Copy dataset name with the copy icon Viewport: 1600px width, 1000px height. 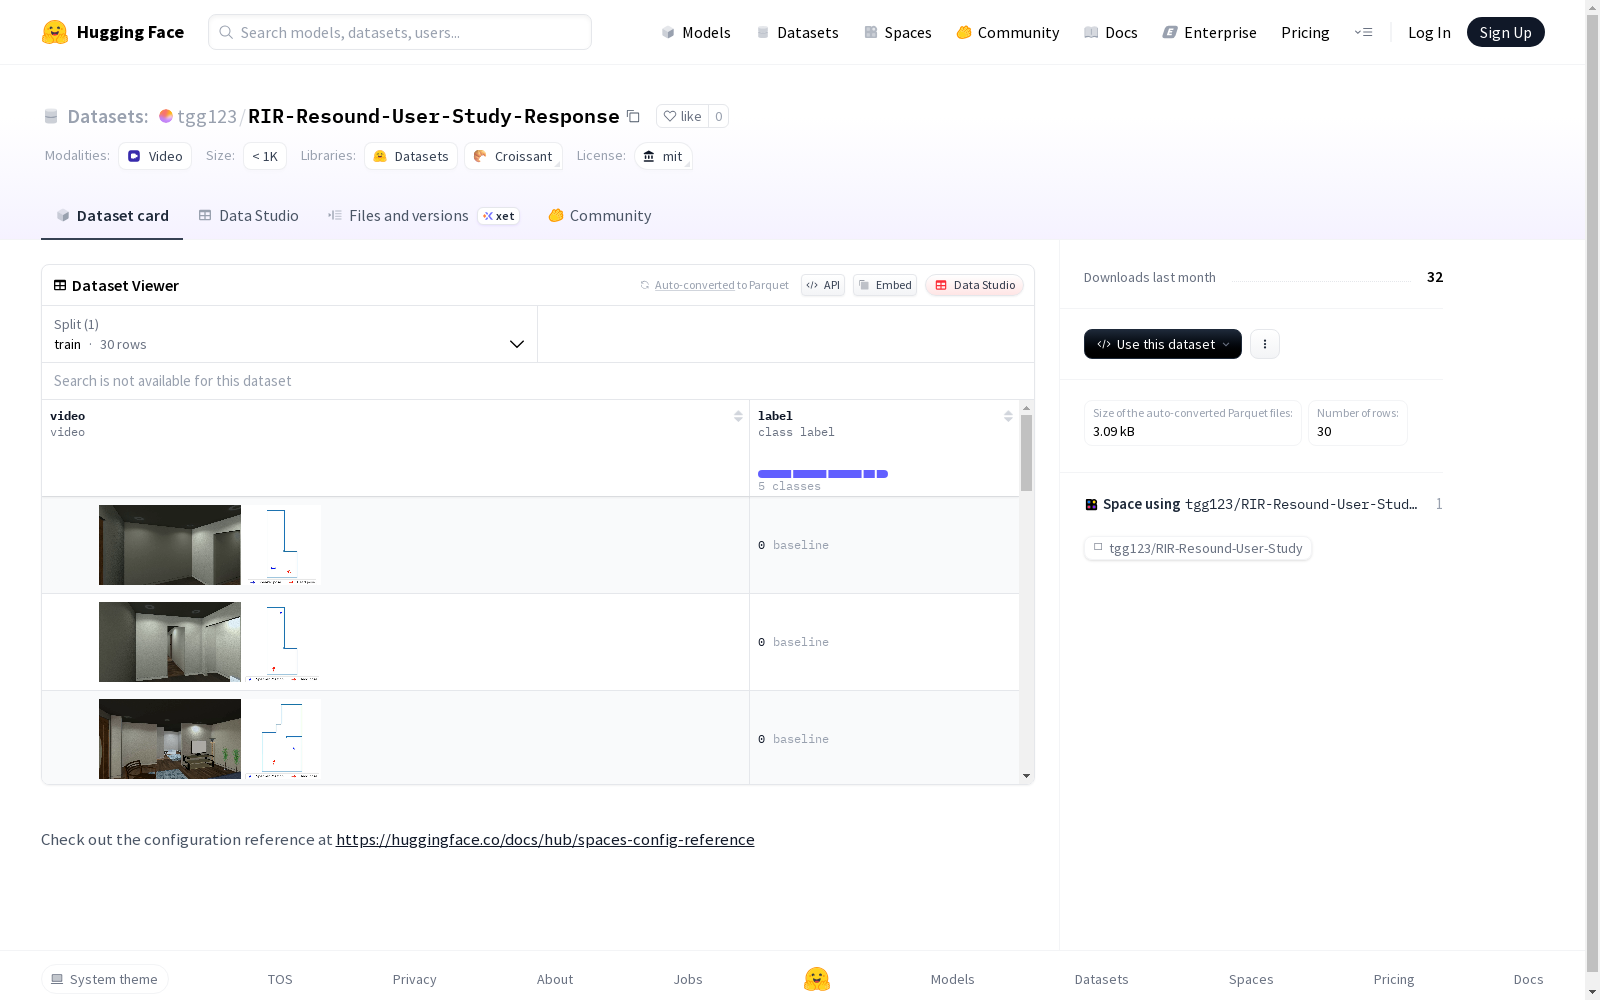point(633,116)
